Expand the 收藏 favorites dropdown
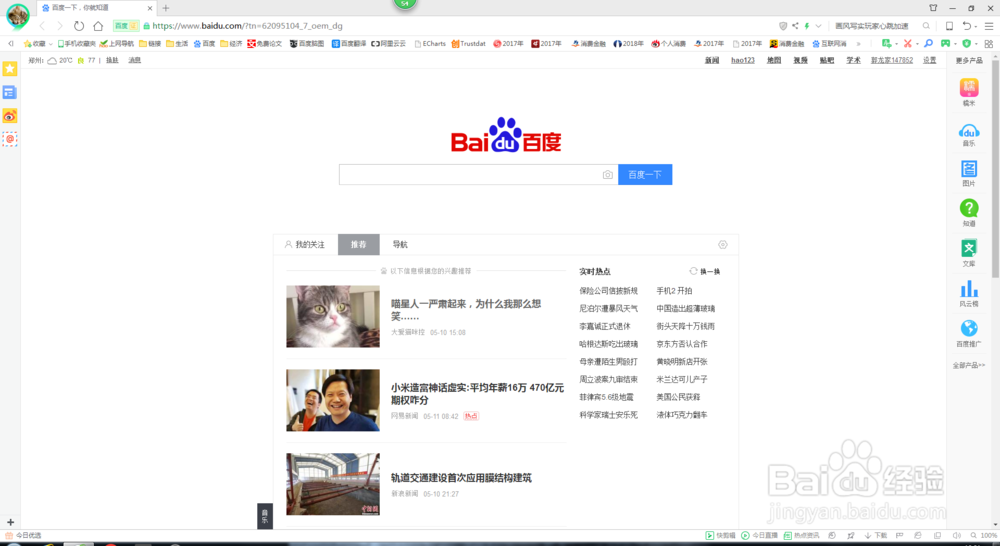The width and height of the screenshot is (1000, 546). 50,44
